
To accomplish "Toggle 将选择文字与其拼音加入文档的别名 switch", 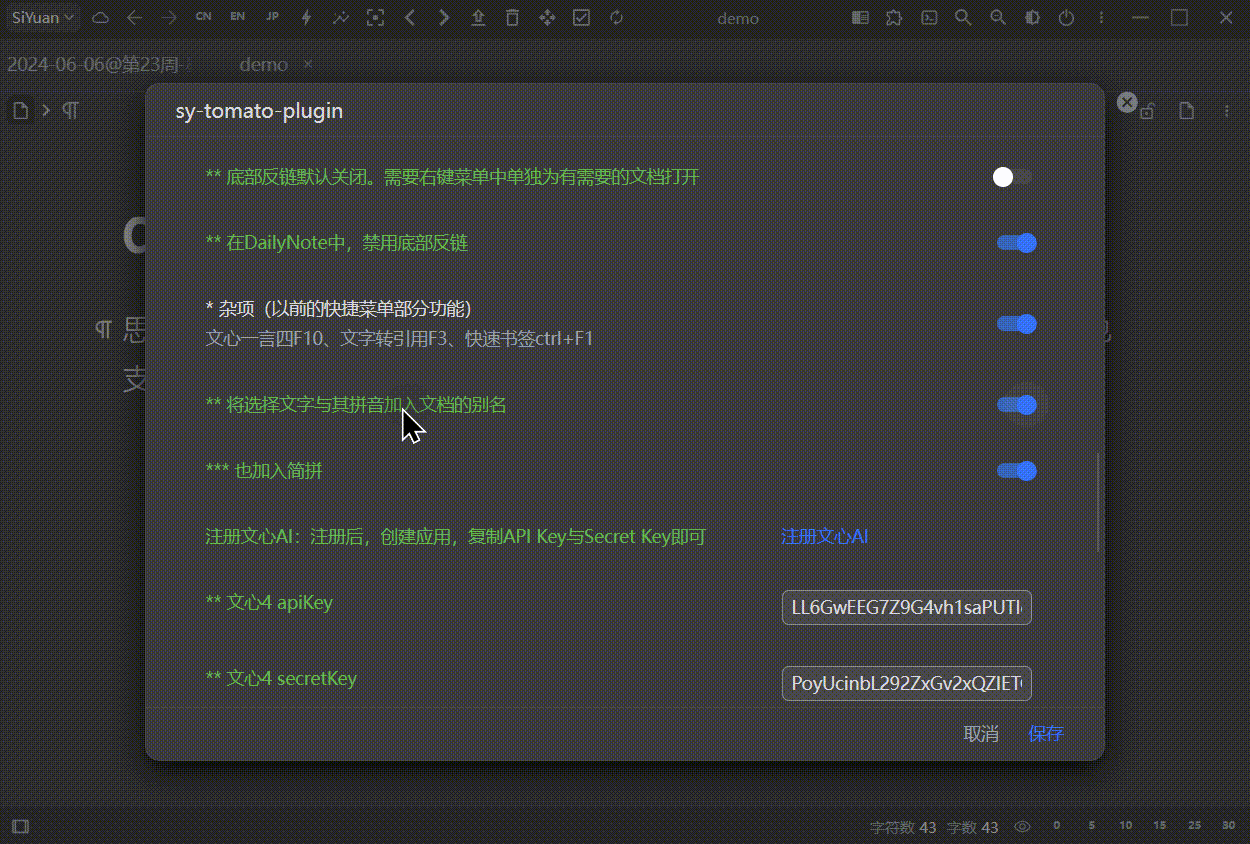I will coord(1016,405).
